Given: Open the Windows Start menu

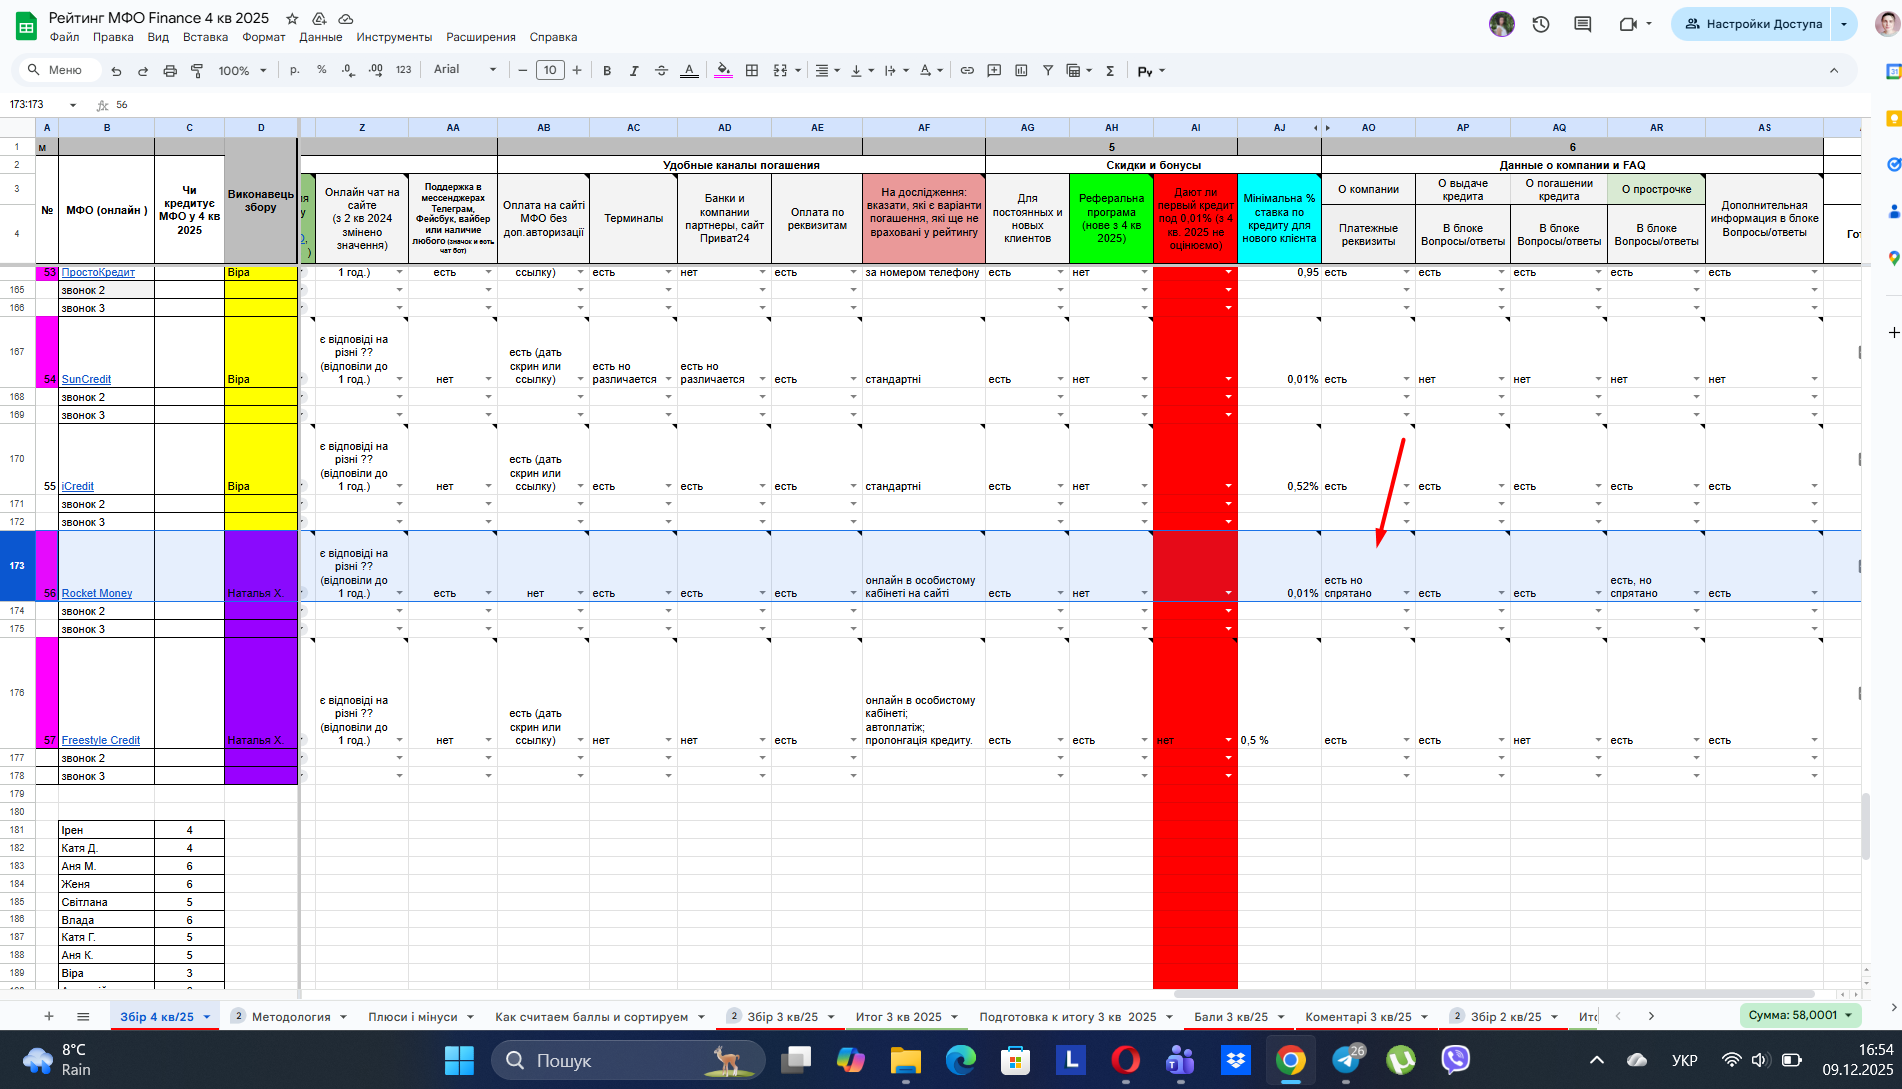Looking at the screenshot, I should (459, 1059).
